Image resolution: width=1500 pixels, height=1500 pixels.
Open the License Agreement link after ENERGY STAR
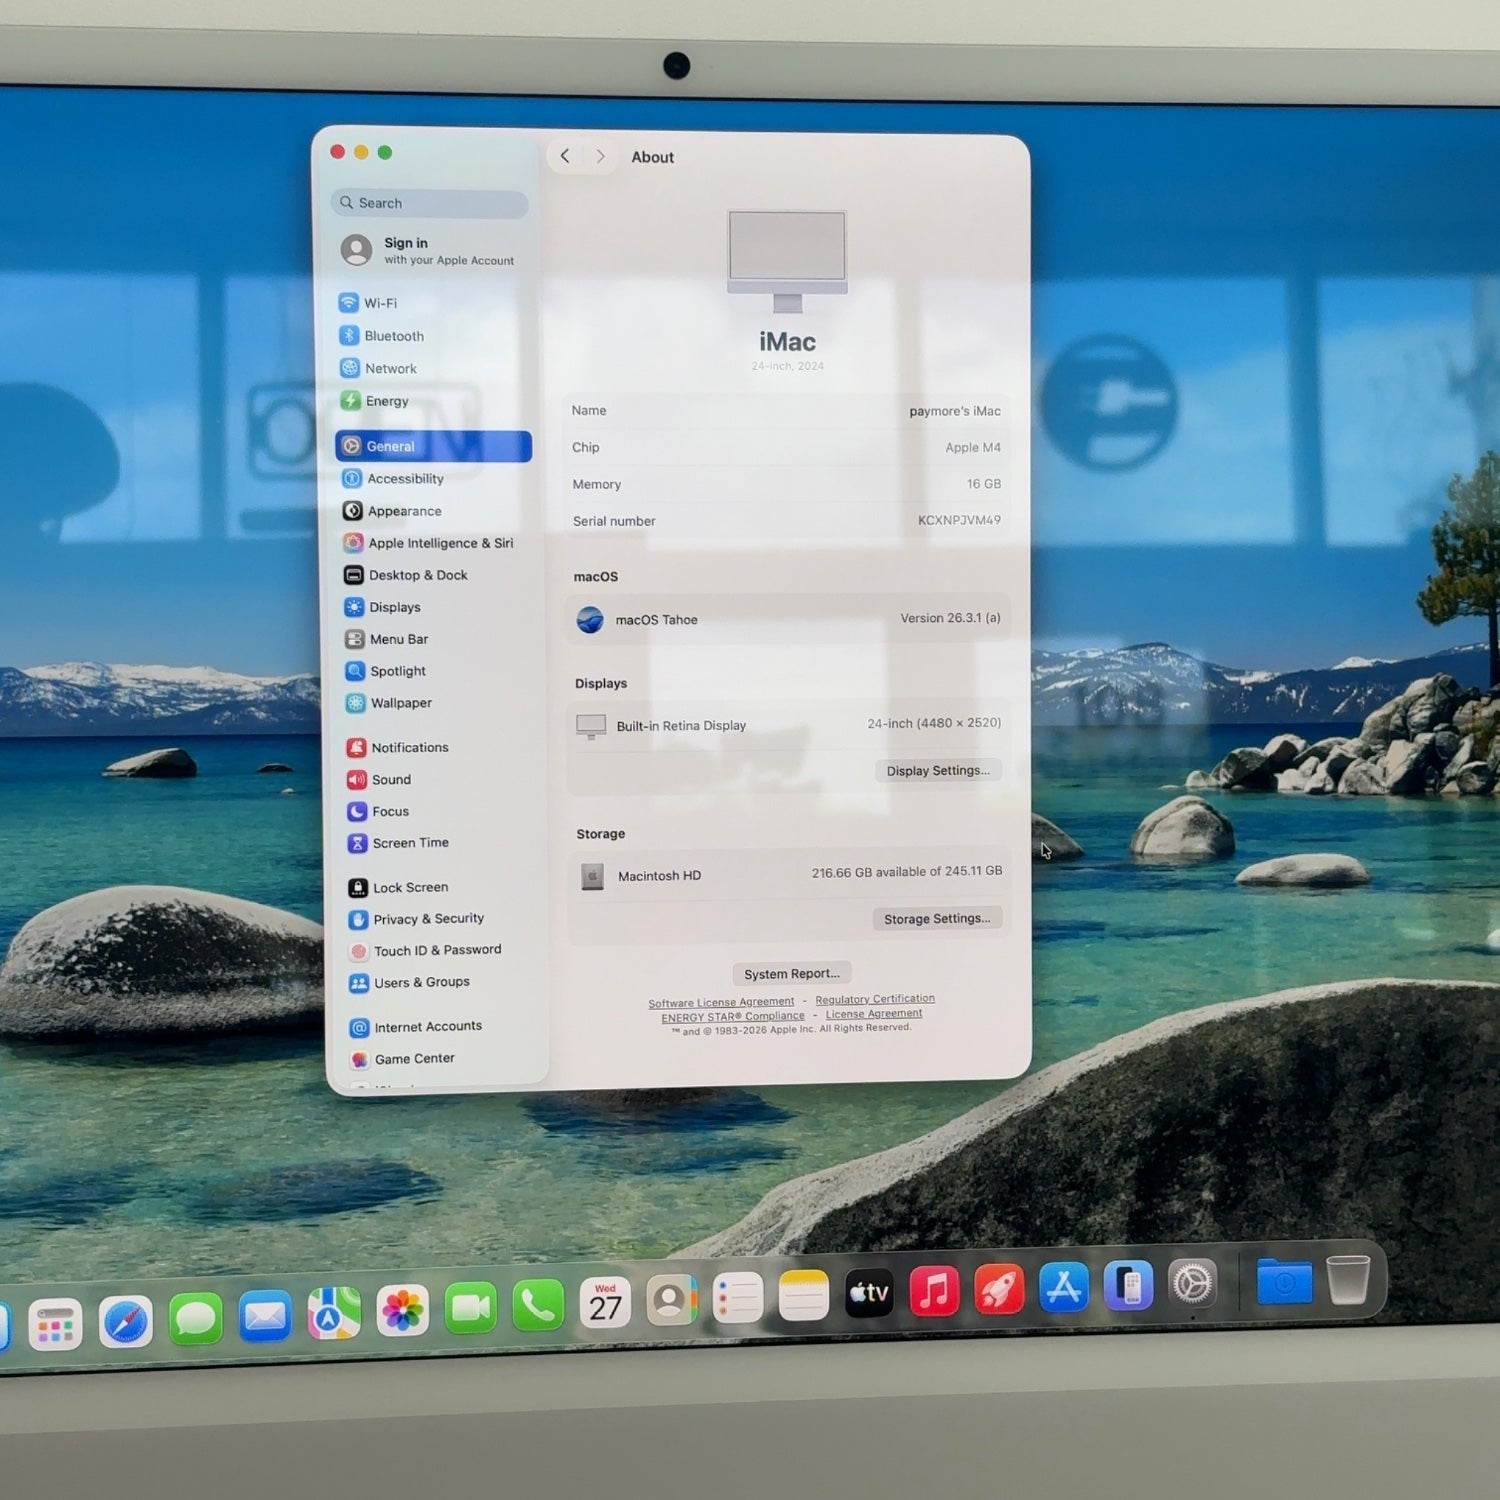pyautogui.click(x=874, y=1014)
